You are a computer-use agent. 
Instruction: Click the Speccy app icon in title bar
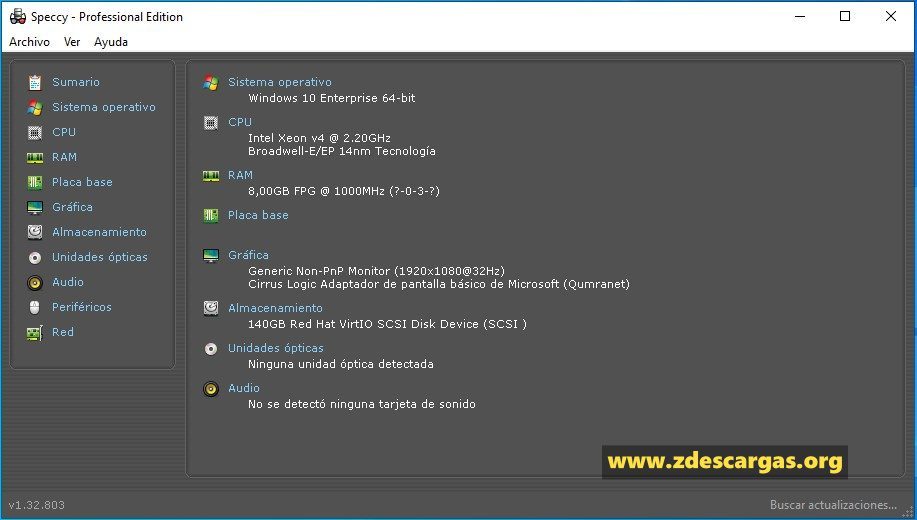click(18, 17)
